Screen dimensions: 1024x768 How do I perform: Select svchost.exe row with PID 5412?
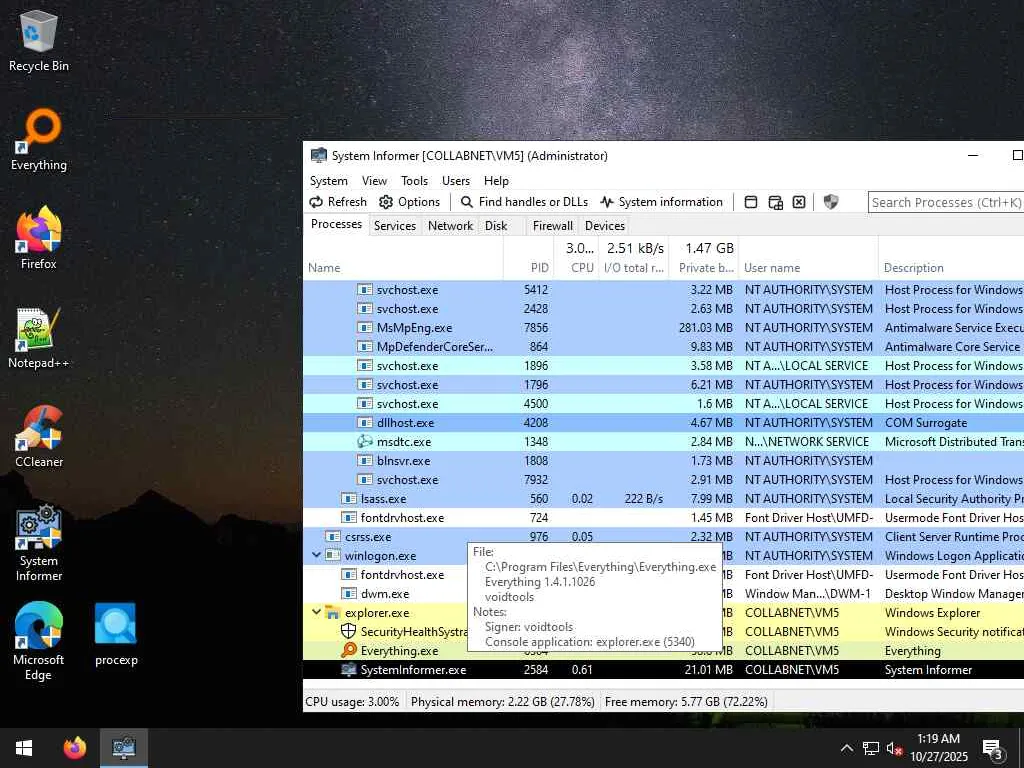pos(664,289)
